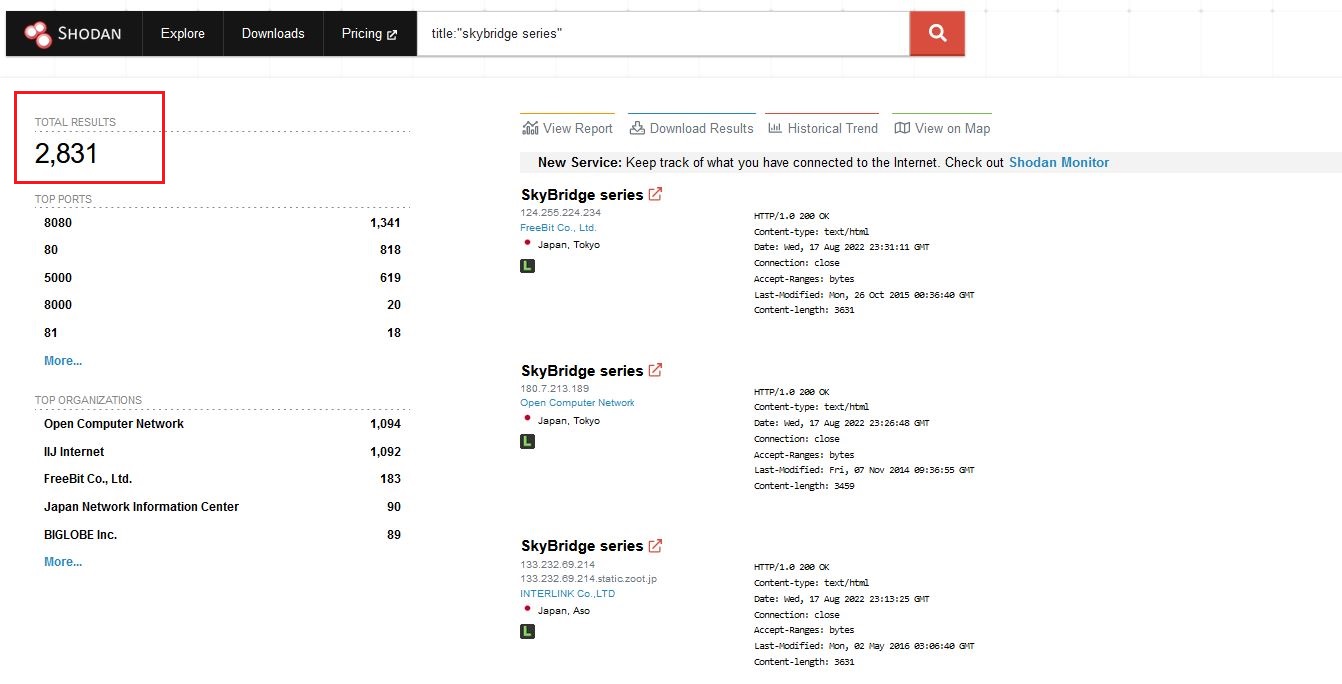Click the green L badge under 180.7.213.189
Image resolution: width=1342 pixels, height=684 pixels.
point(528,441)
